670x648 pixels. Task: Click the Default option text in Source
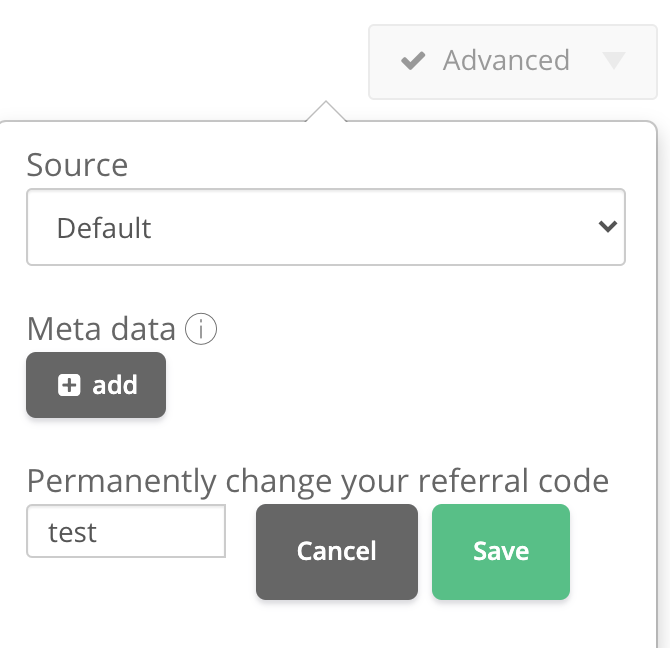[x=104, y=228]
